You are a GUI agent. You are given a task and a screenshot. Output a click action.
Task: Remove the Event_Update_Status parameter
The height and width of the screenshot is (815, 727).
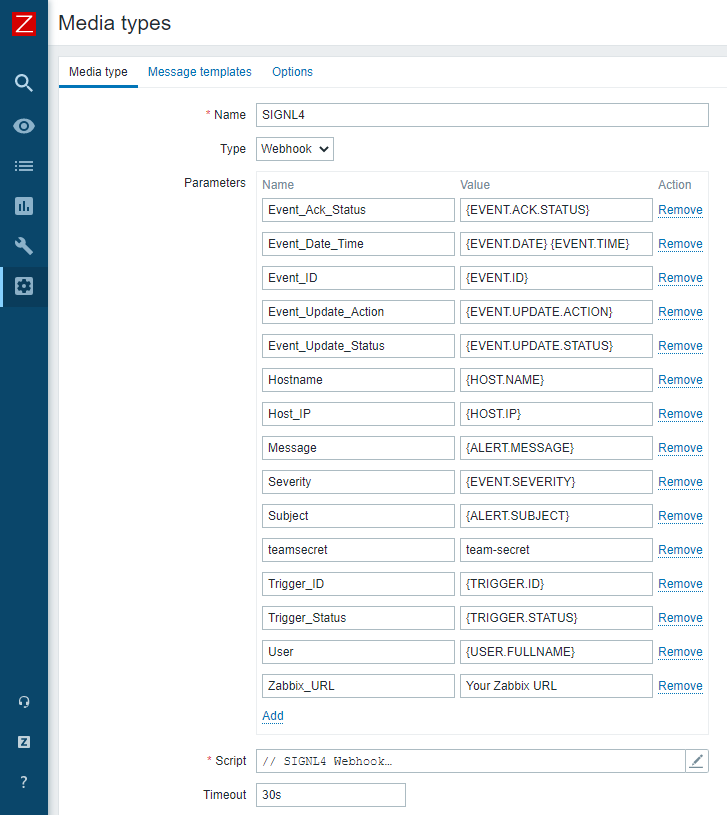tap(680, 346)
